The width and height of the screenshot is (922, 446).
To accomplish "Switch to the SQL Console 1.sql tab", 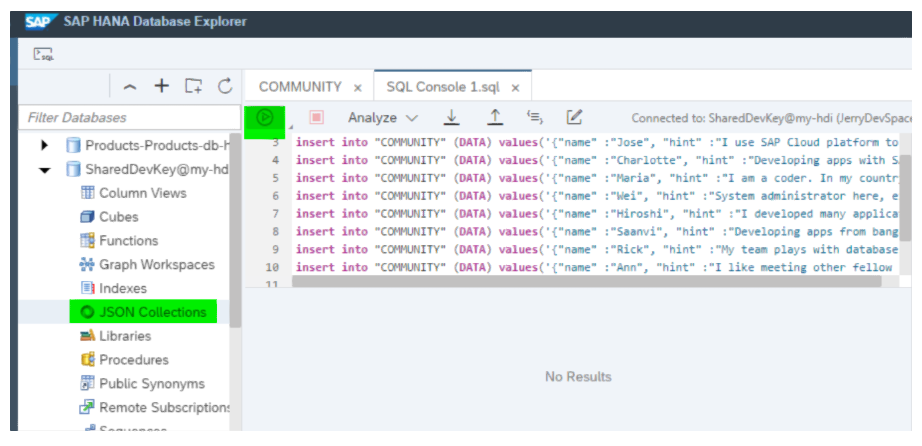I will 443,87.
